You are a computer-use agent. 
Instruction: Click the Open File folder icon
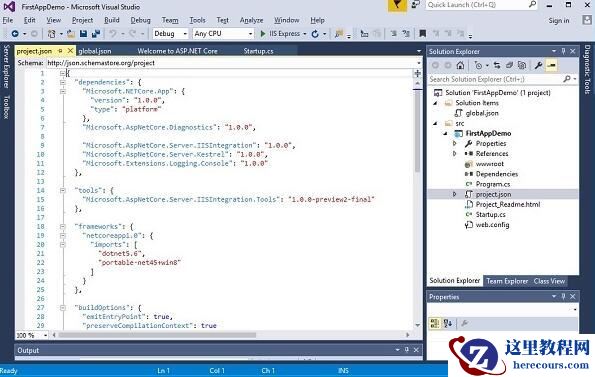(71, 34)
